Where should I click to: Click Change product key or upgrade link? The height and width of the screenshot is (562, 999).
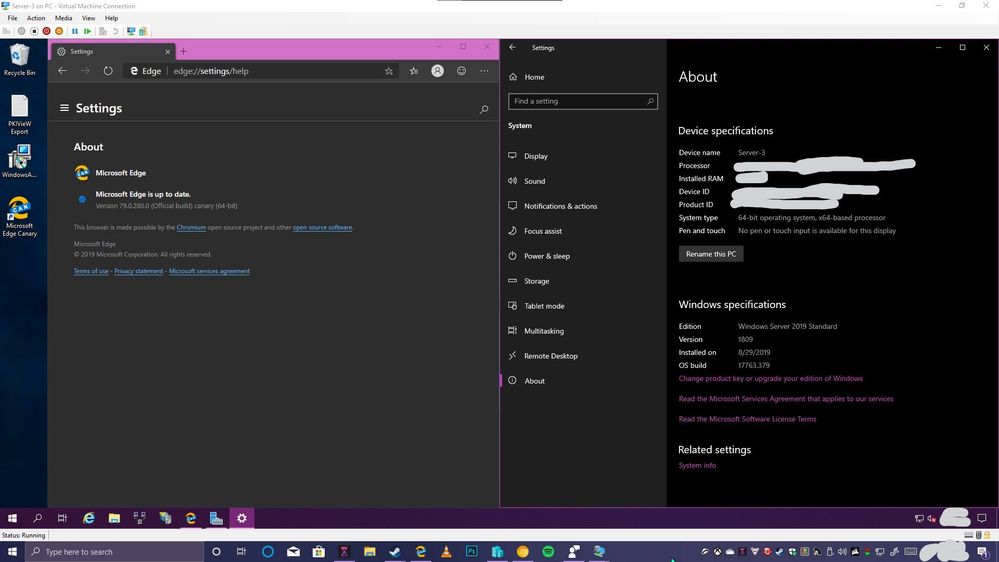[770, 378]
